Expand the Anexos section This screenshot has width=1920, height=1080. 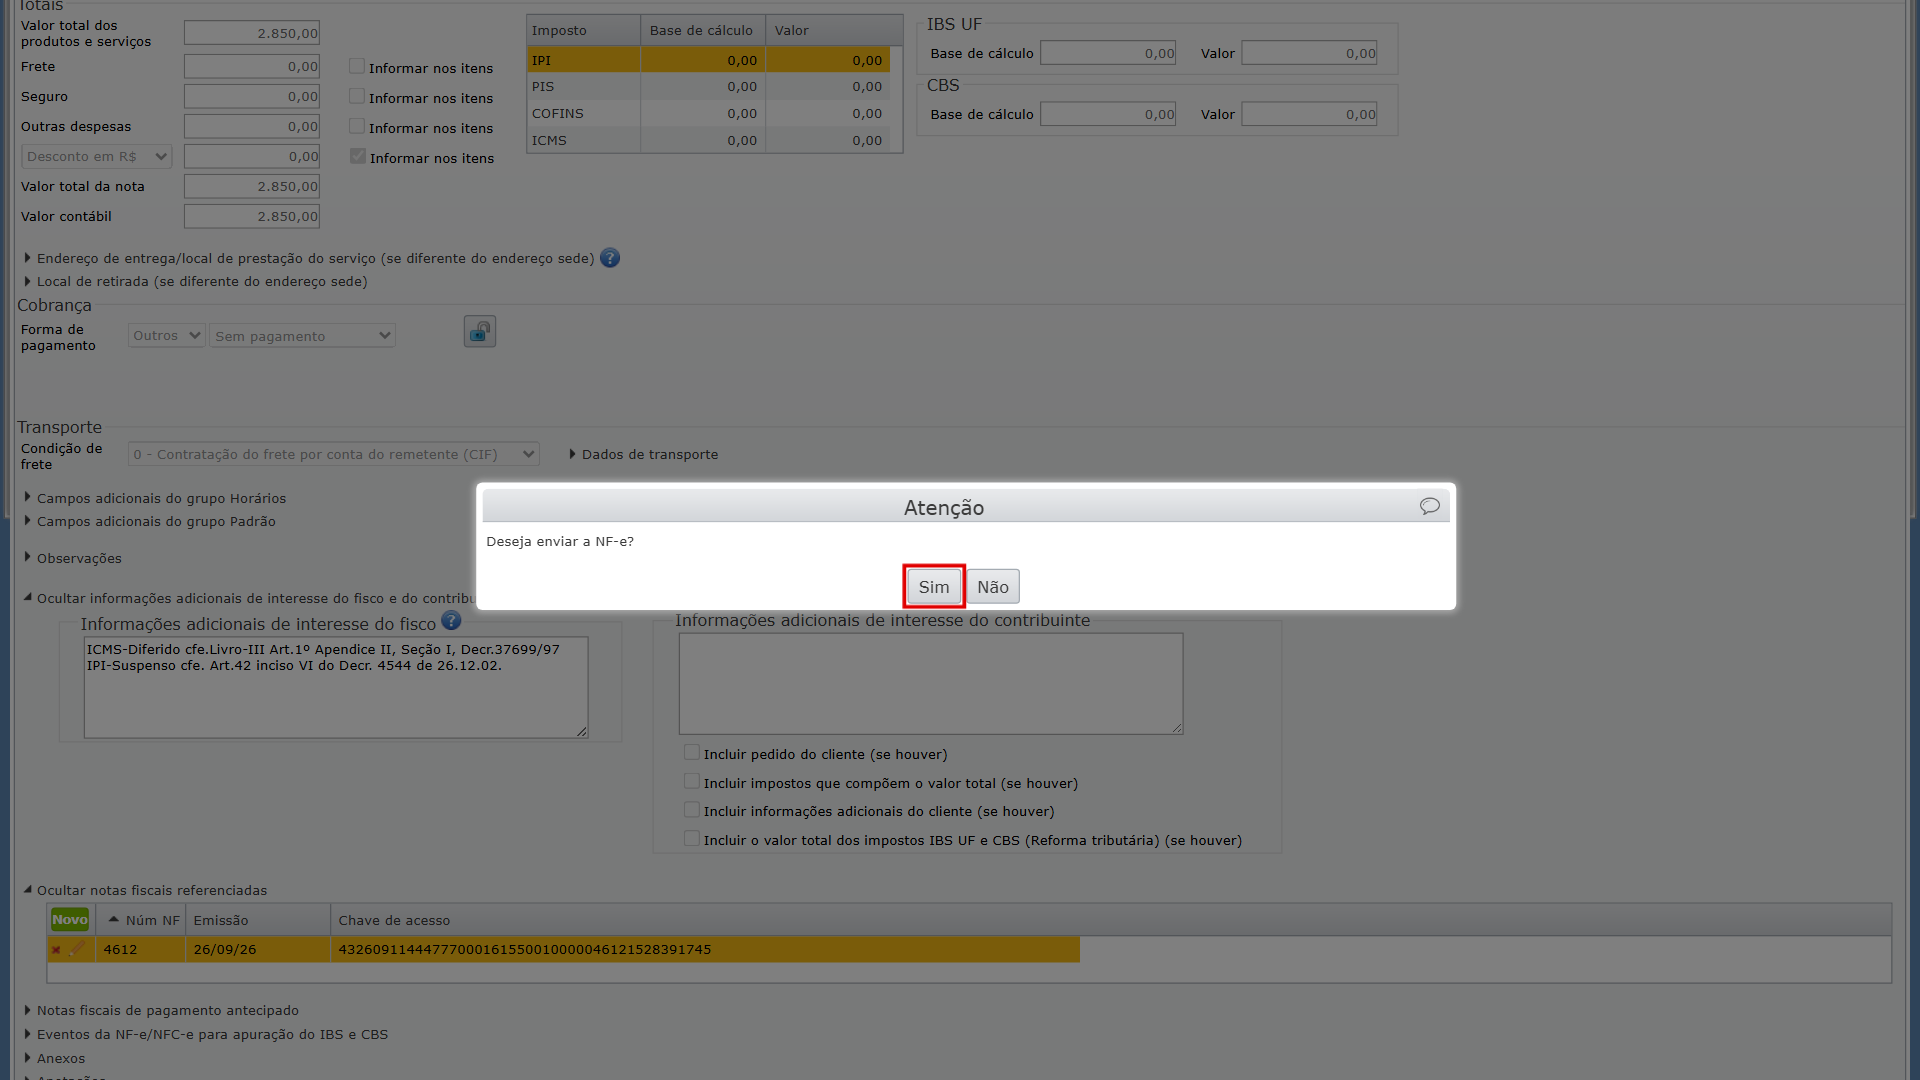[55, 1058]
